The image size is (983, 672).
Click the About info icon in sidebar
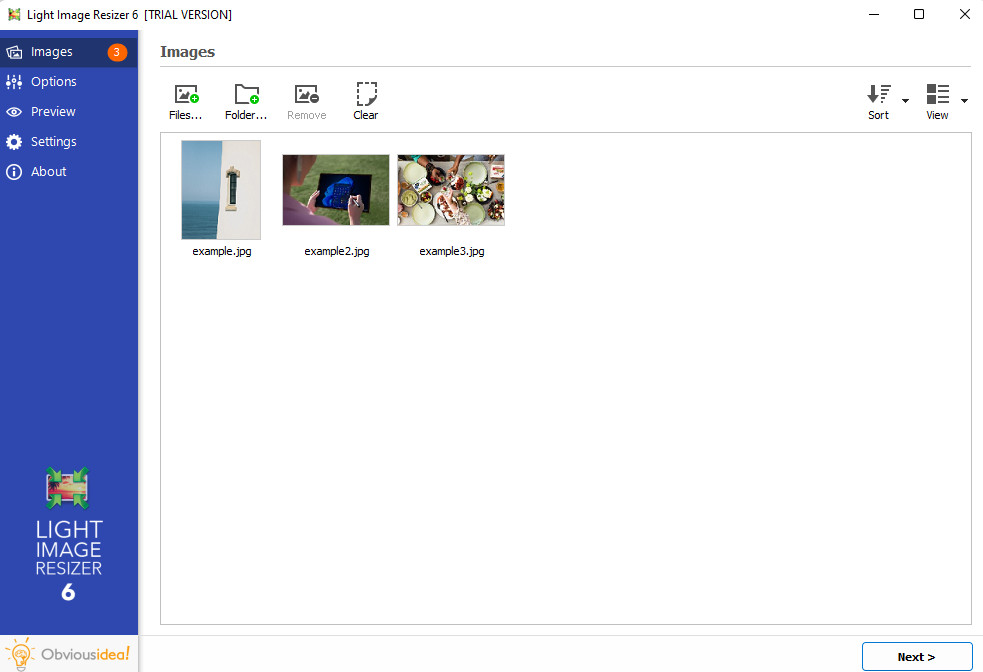[14, 172]
